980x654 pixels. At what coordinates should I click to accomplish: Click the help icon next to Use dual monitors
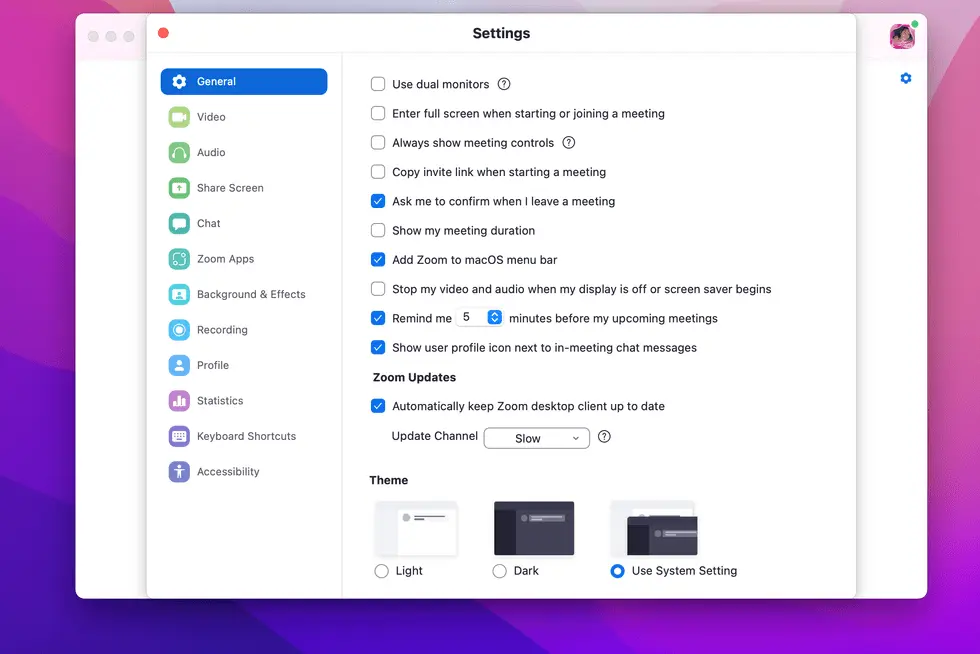(x=504, y=84)
